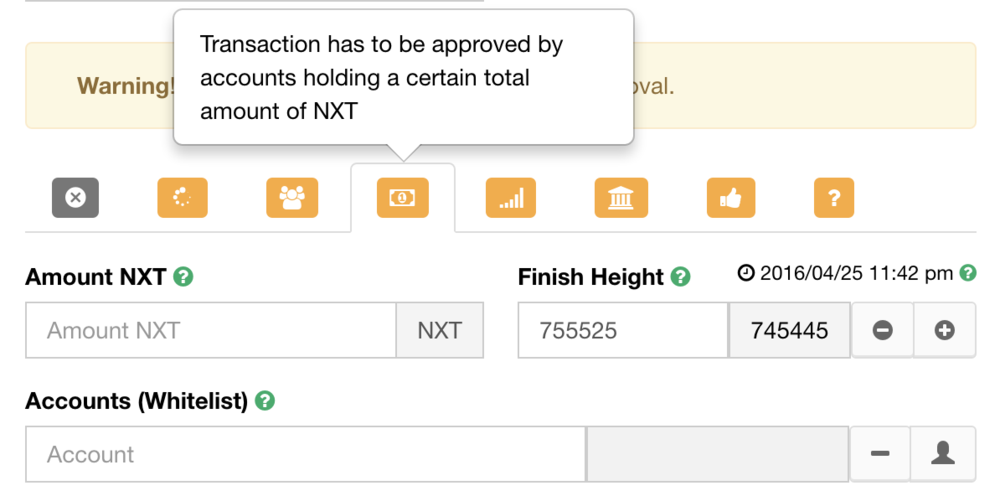Viewport: 1000px width, 496px height.
Task: Open the bar-chart signal approval tab
Action: [511, 198]
